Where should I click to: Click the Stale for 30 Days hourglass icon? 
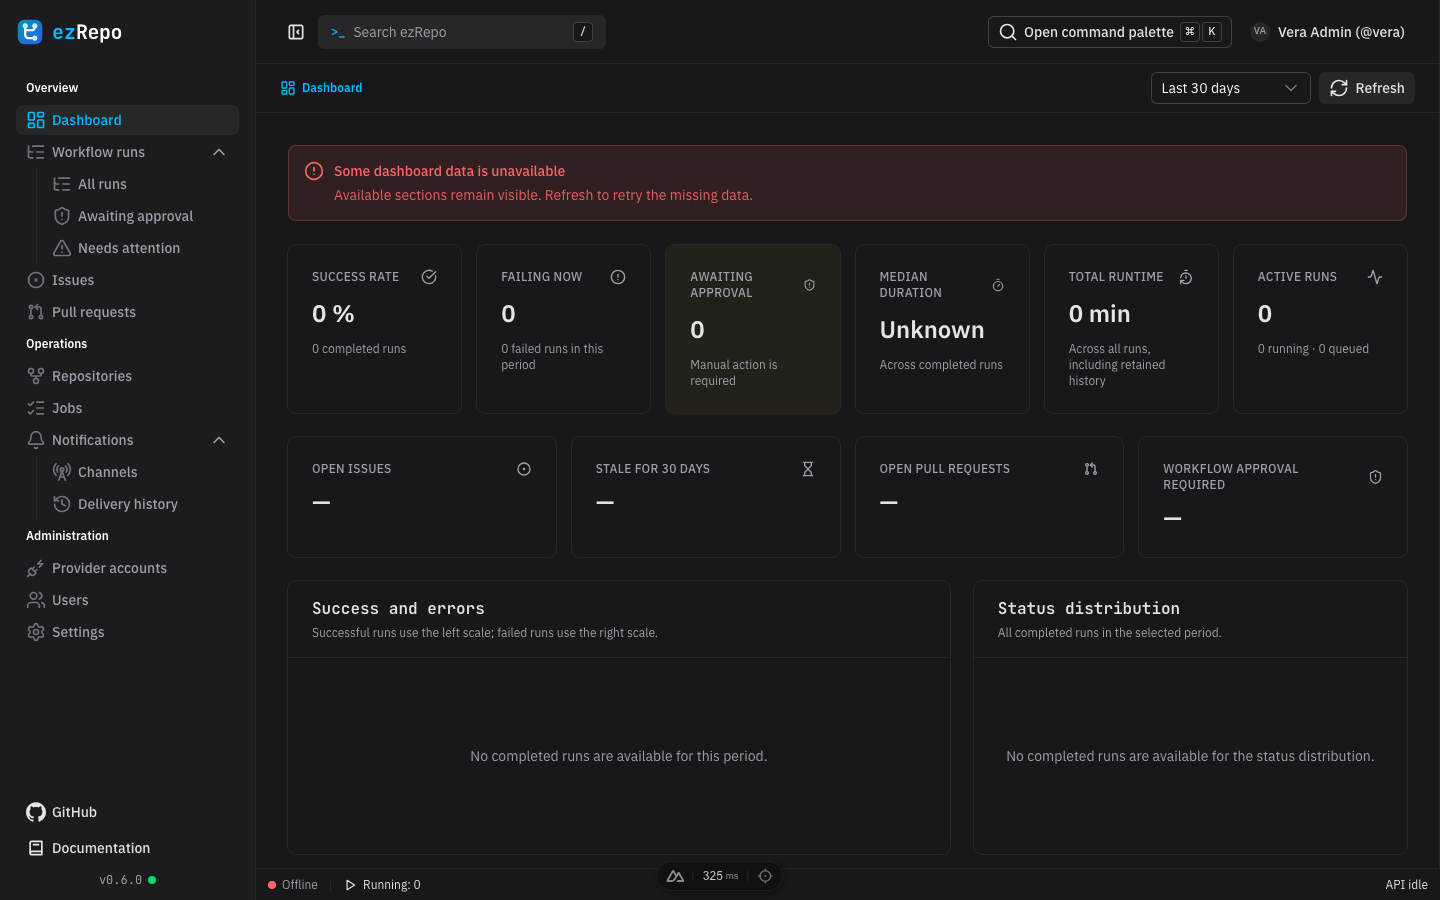(x=808, y=469)
